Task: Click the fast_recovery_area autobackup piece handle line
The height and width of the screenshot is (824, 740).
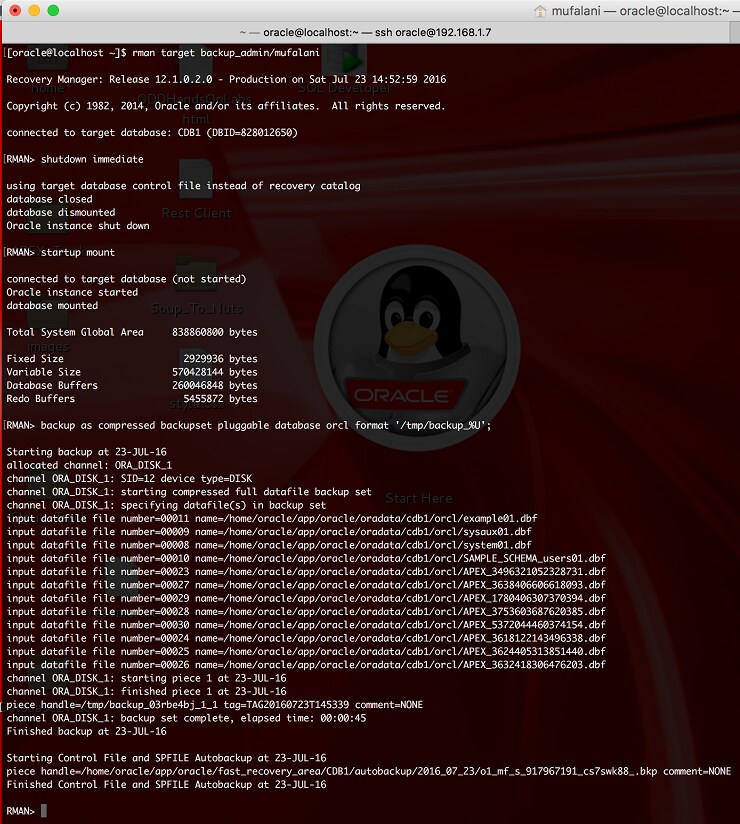Action: (x=369, y=771)
